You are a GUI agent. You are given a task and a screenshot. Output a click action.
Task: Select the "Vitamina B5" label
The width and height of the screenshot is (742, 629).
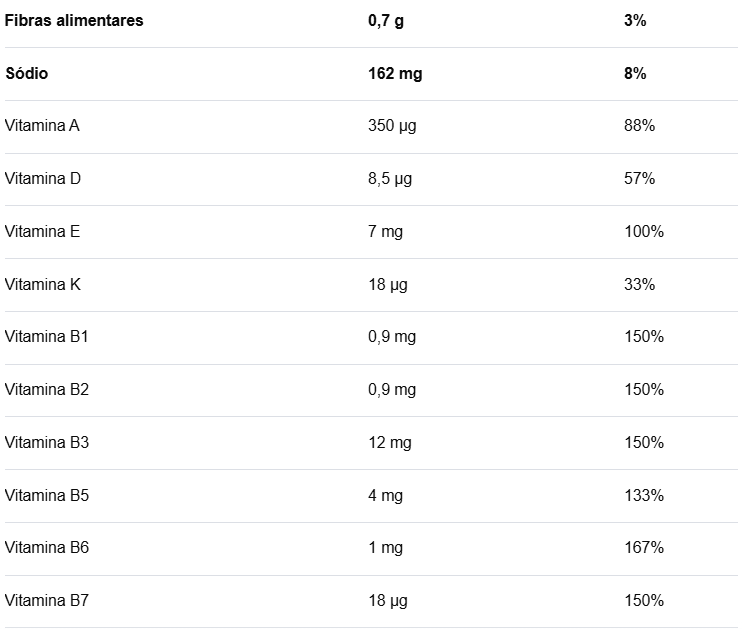(x=47, y=496)
